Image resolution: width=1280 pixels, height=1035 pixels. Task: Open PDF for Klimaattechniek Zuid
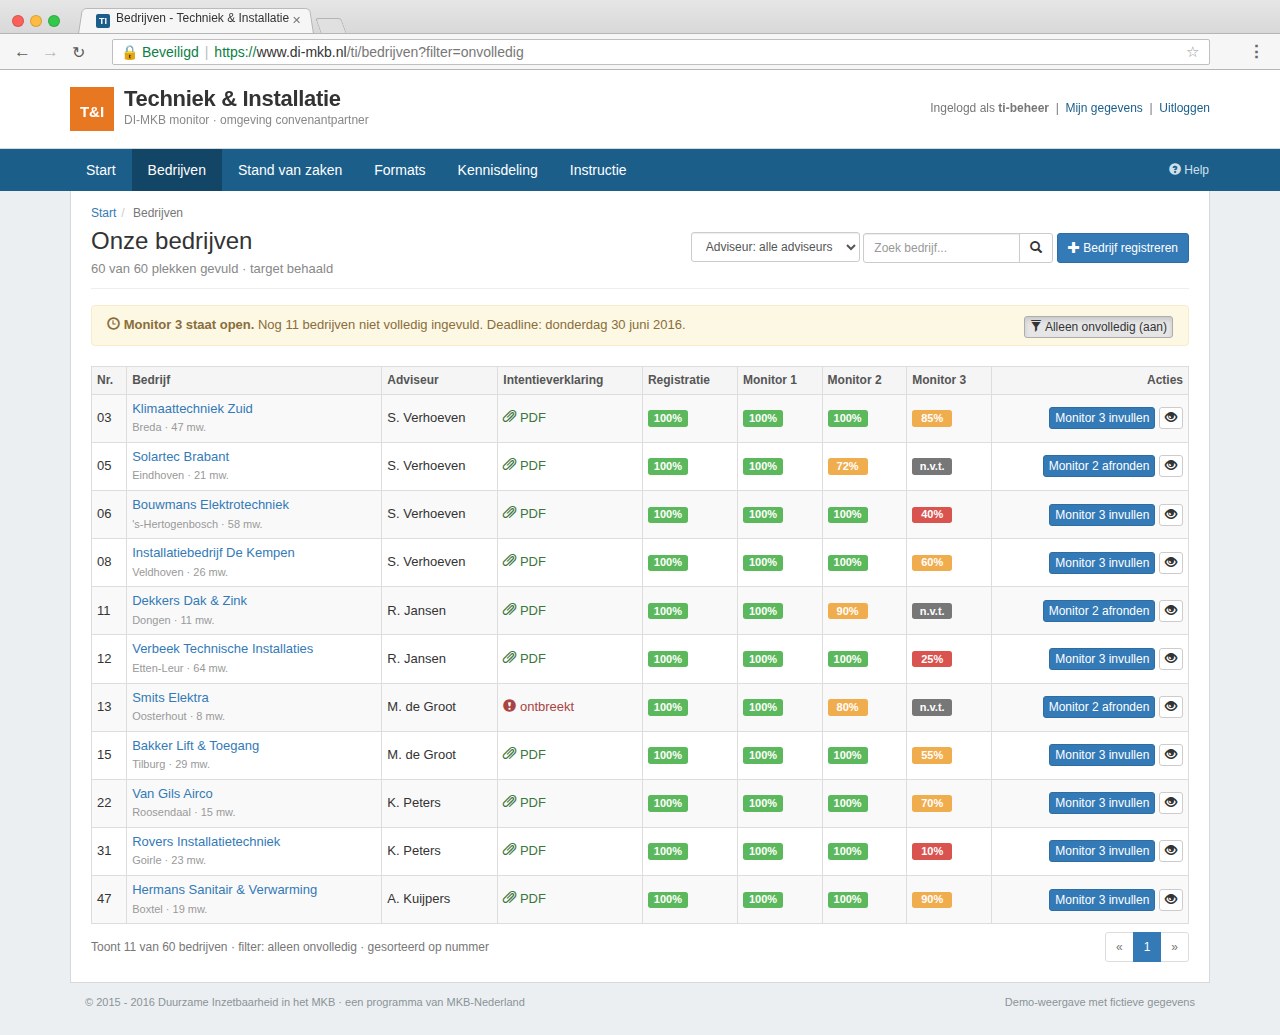(525, 417)
